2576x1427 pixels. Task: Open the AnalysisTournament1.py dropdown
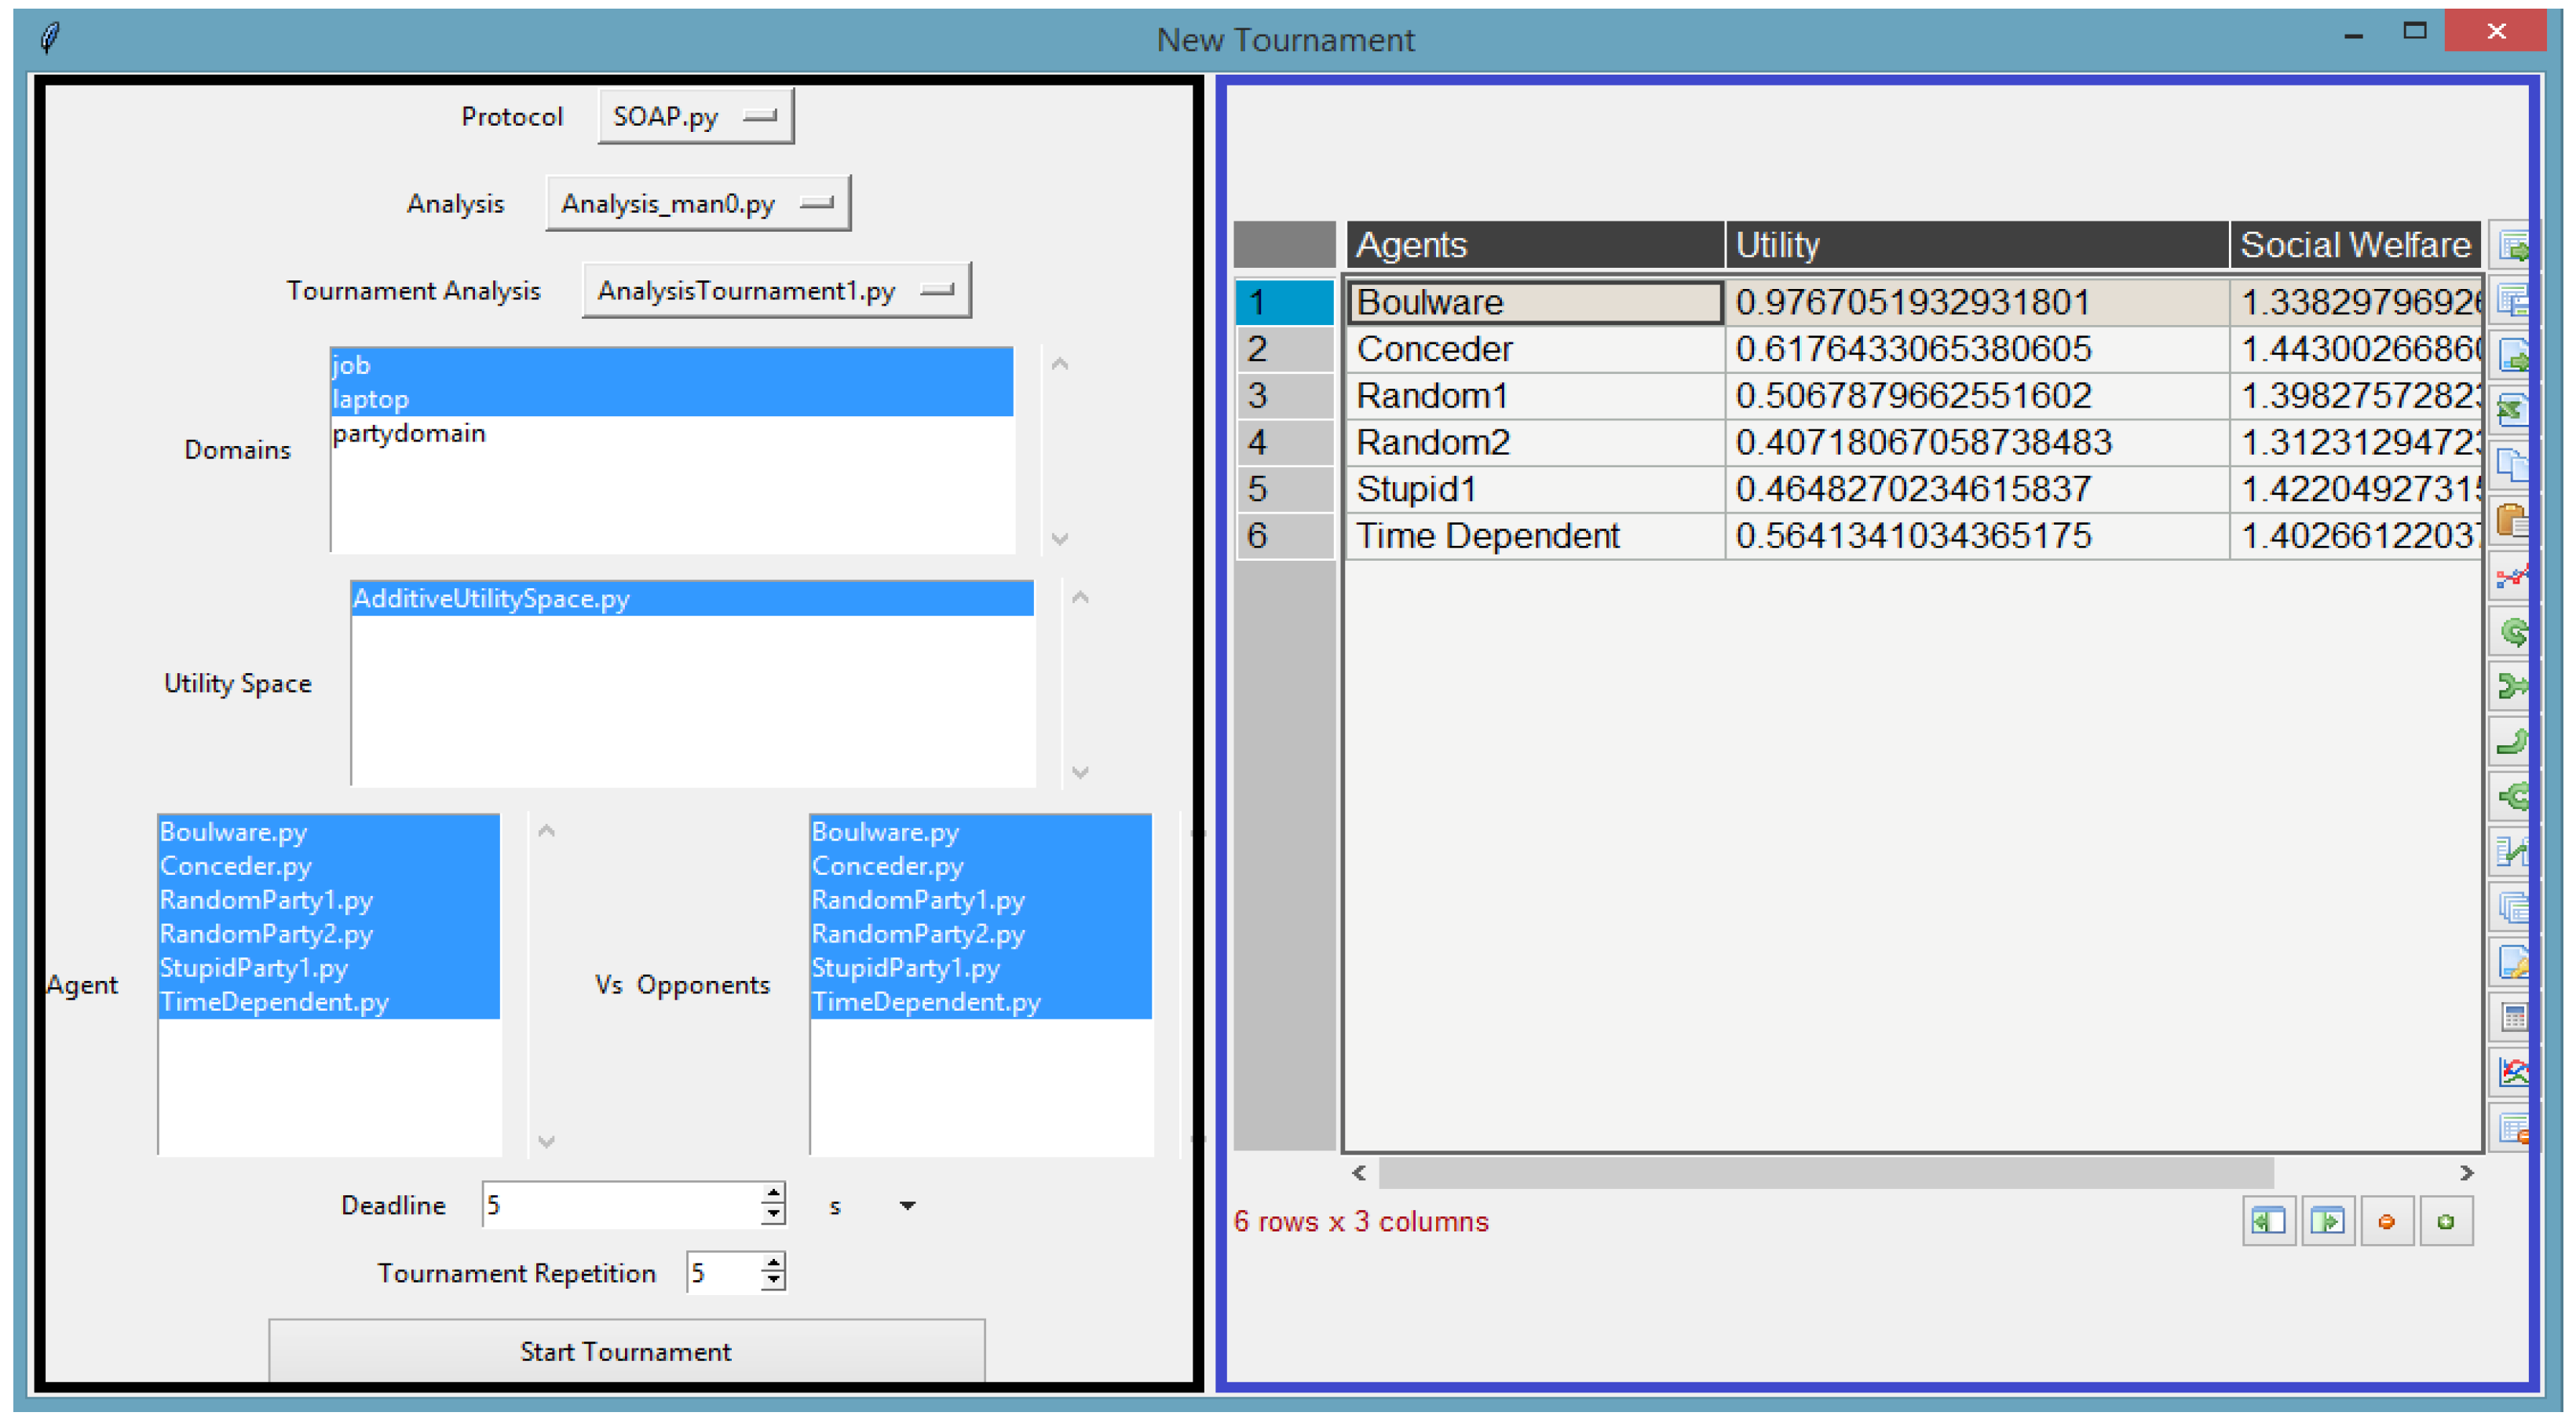point(775,290)
